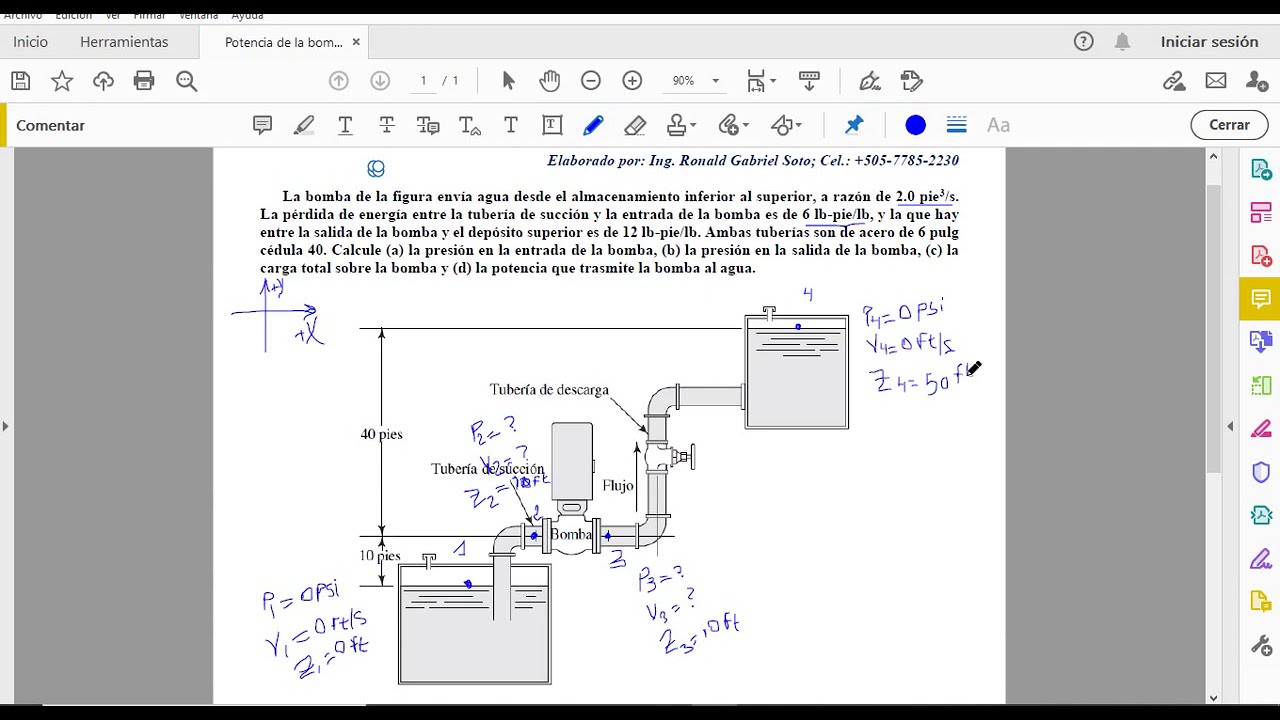Open the page fit options dropdown
Image resolution: width=1280 pixels, height=720 pixels.
761,81
